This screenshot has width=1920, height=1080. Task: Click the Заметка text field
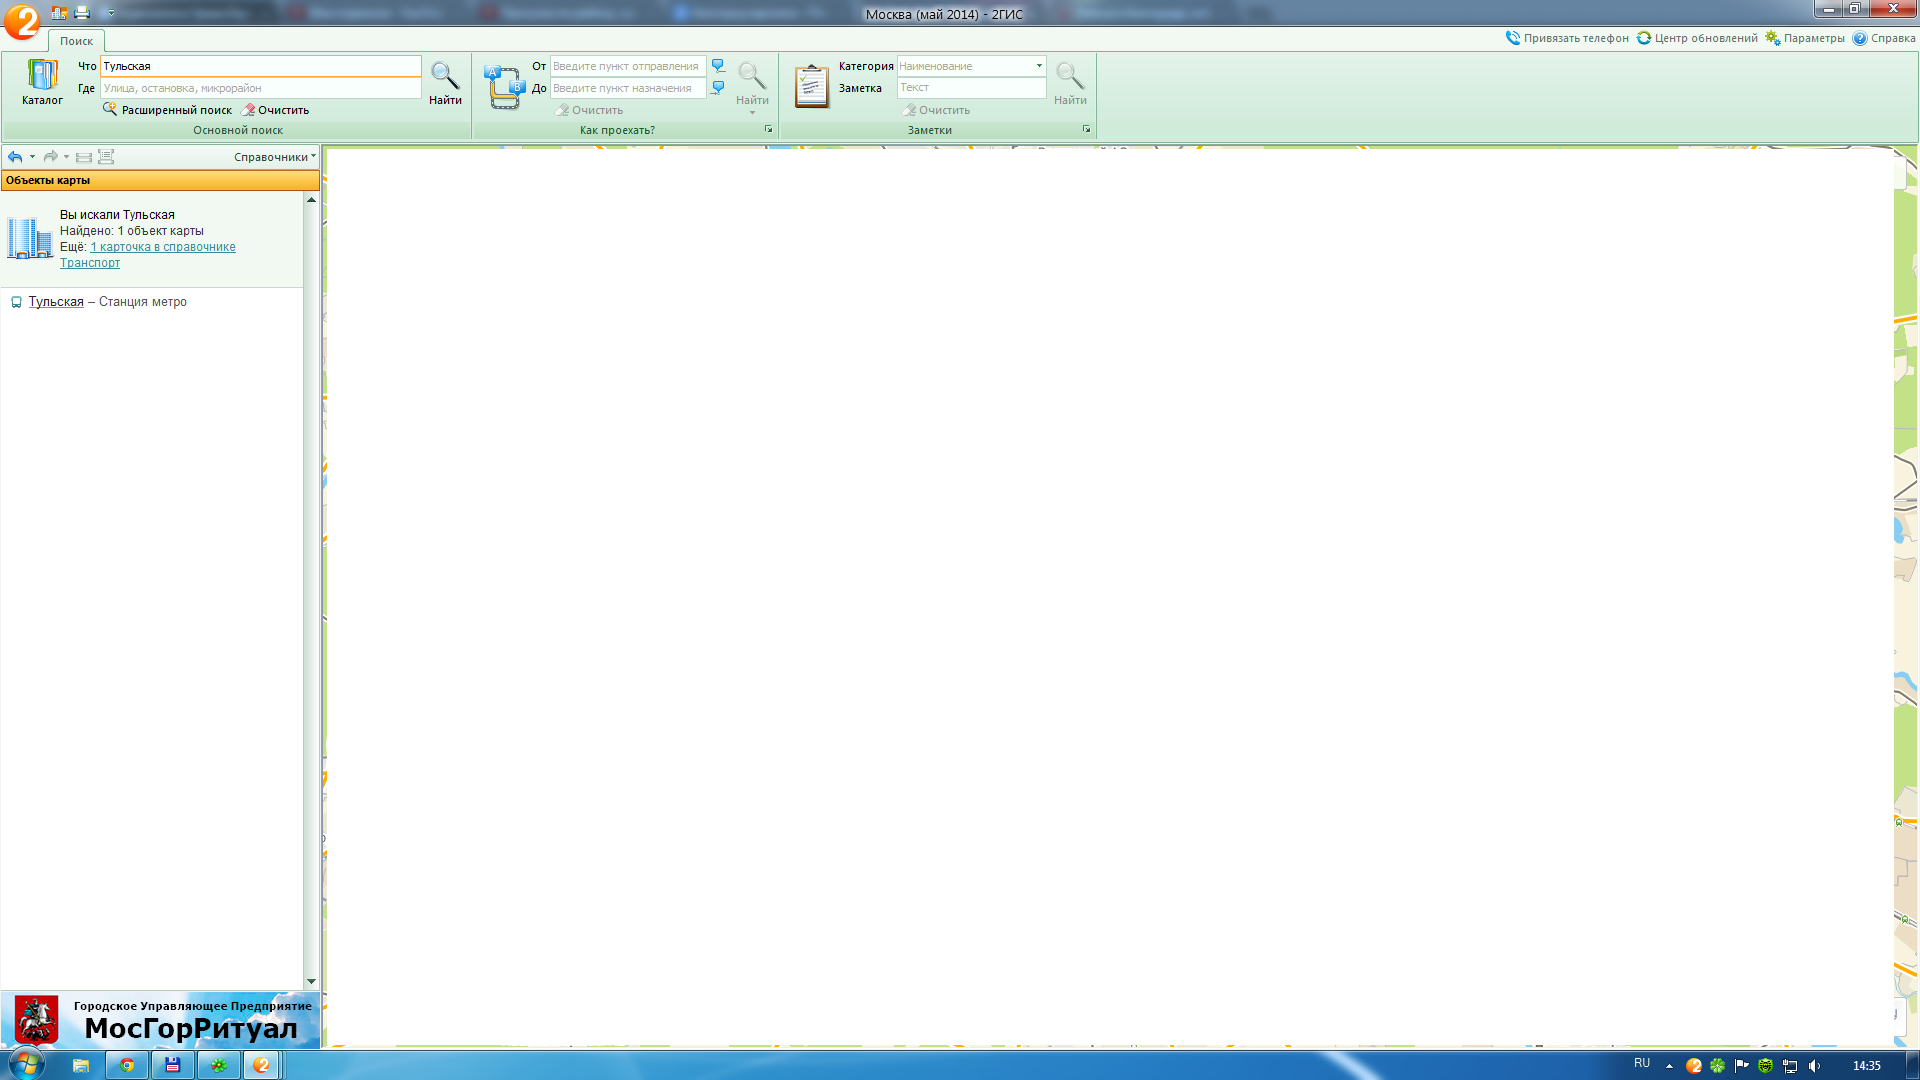coord(971,88)
